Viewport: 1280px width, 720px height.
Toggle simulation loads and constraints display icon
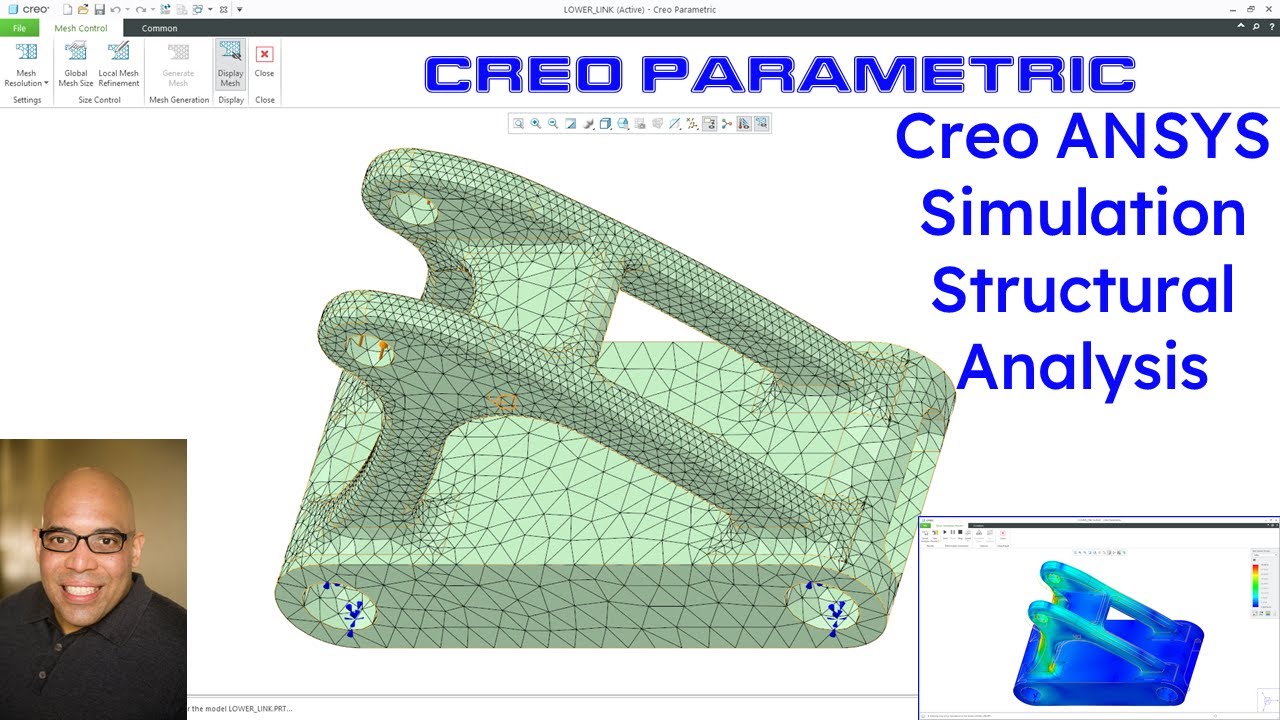744,124
